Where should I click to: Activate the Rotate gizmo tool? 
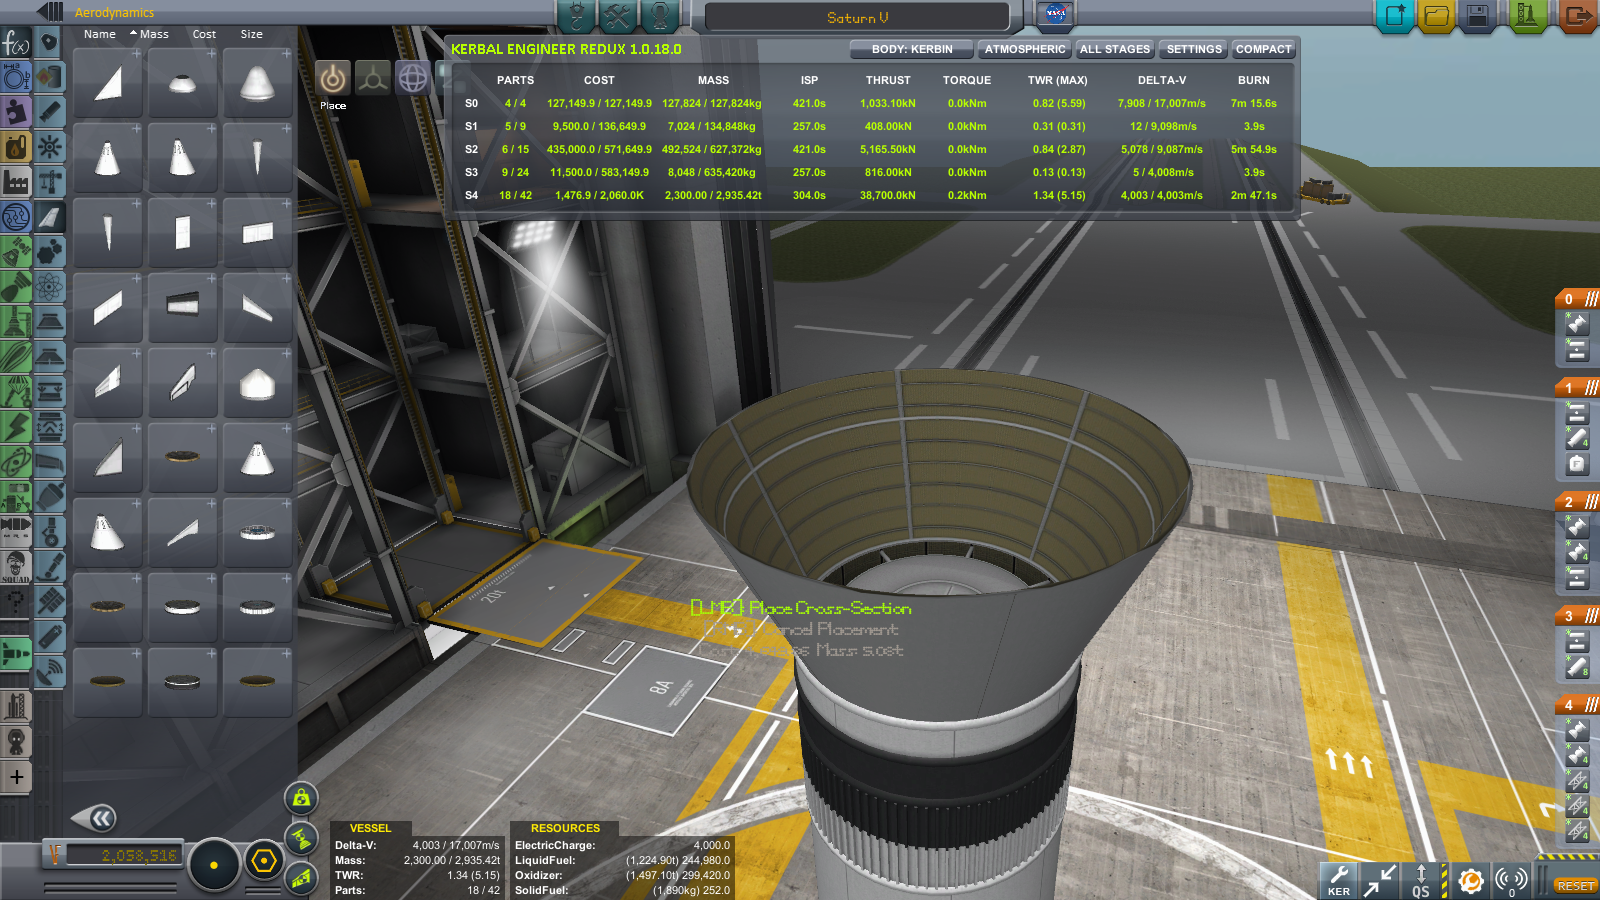pos(413,78)
